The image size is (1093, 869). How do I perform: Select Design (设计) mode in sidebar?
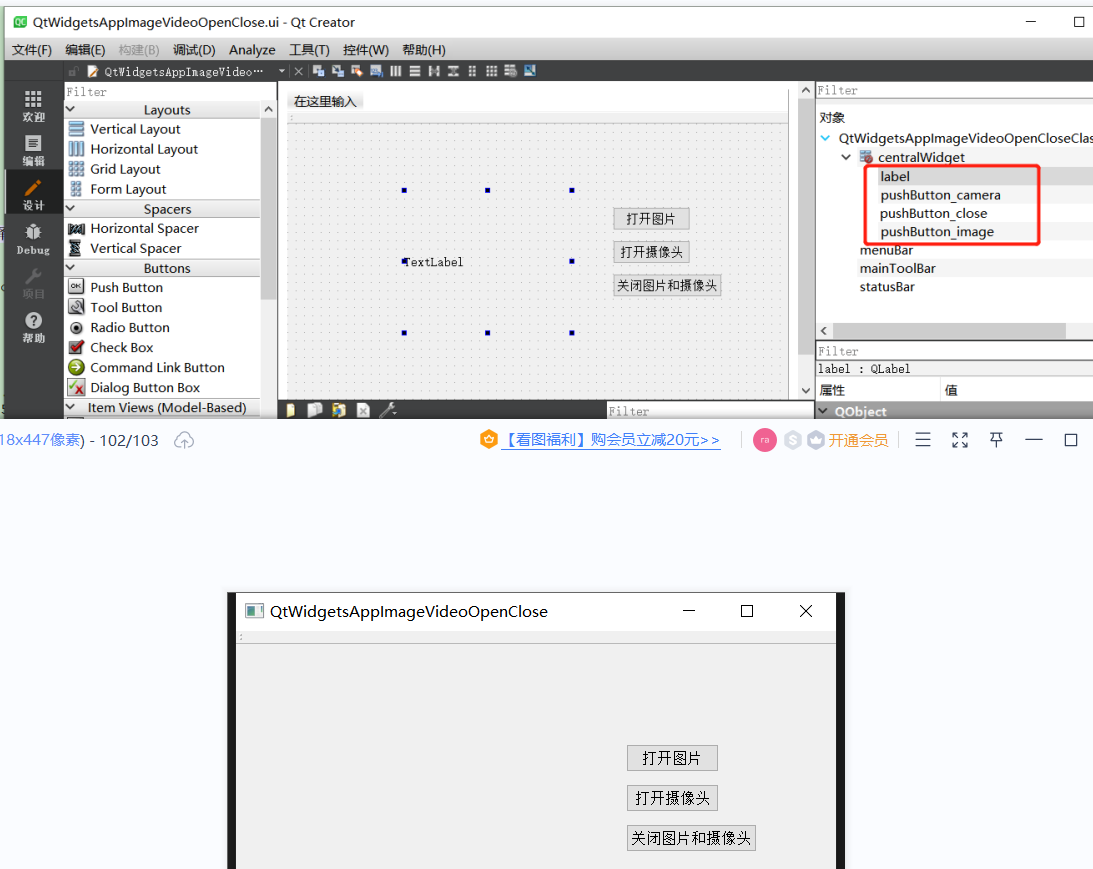(x=33, y=195)
